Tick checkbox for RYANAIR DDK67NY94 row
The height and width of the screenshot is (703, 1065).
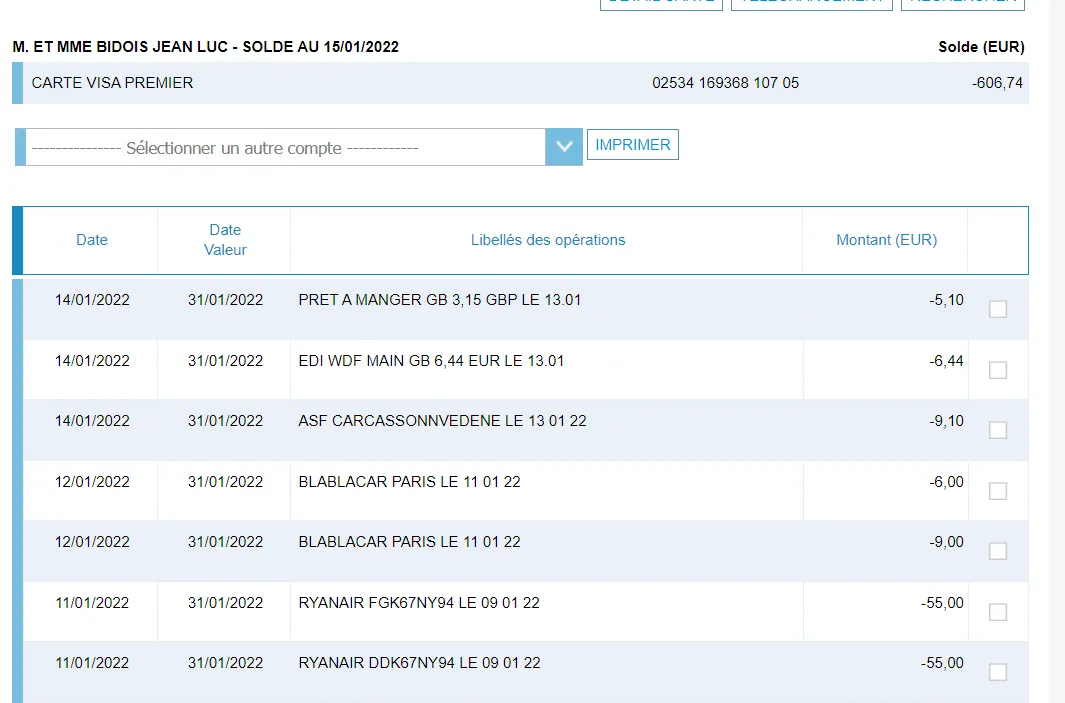click(998, 672)
